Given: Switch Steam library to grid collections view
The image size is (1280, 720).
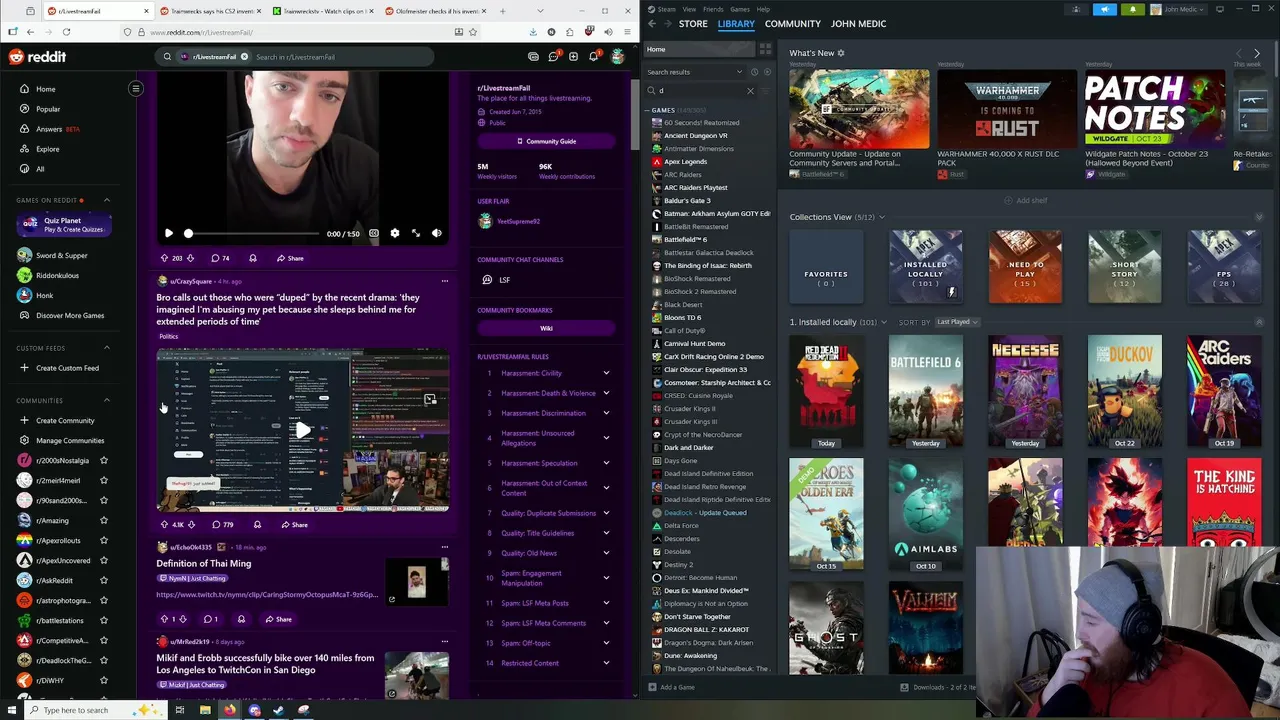Looking at the screenshot, I should click(x=765, y=49).
